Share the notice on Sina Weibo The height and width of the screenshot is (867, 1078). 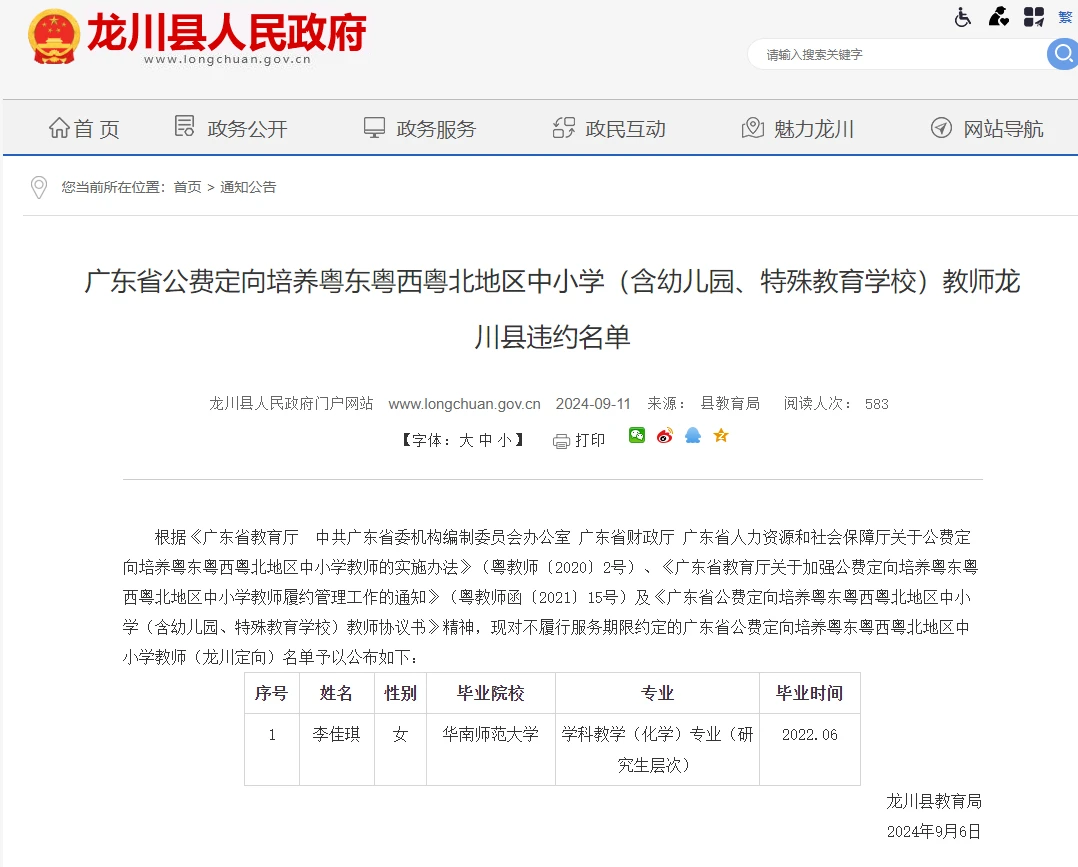(664, 438)
